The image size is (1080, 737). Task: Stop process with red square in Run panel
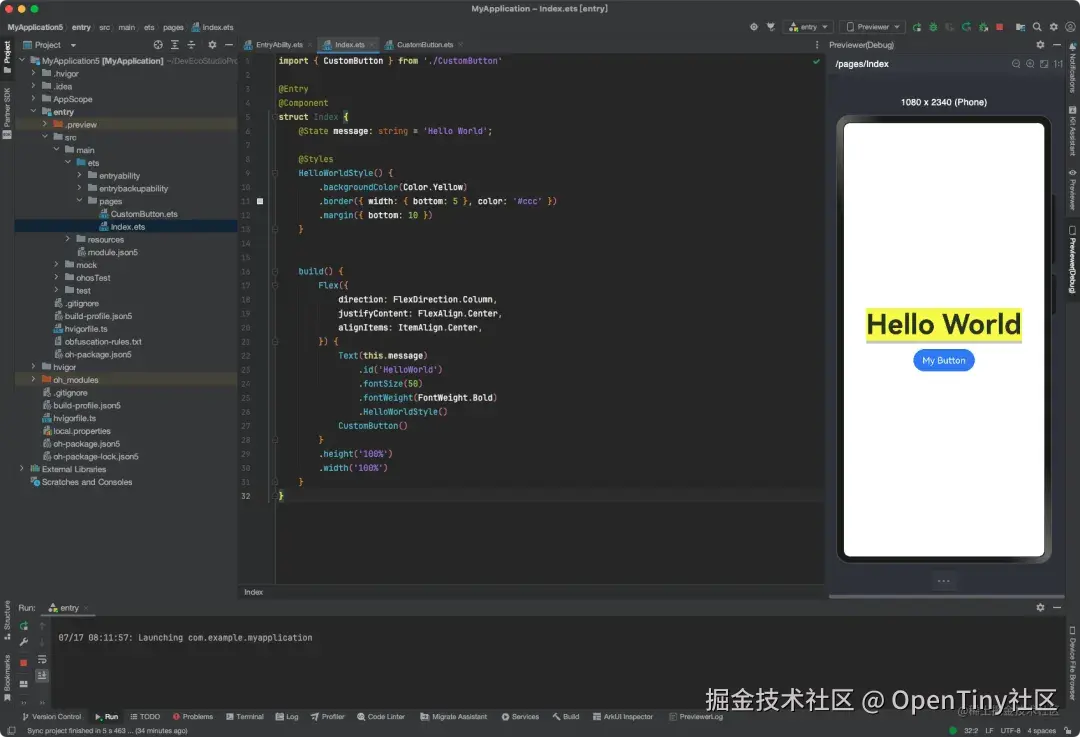click(x=23, y=663)
